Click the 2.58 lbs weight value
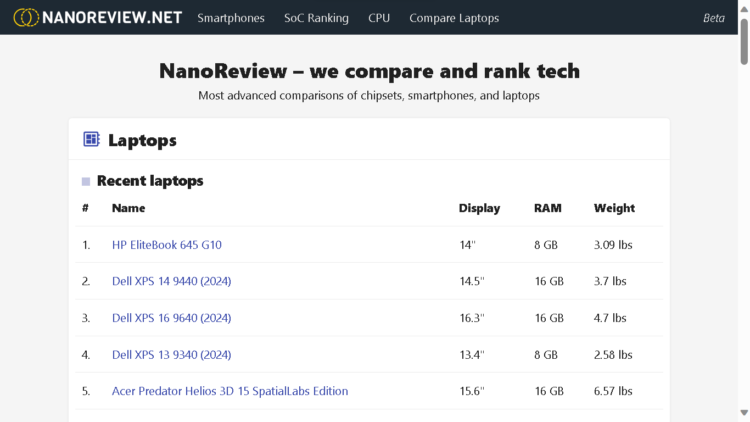 click(613, 355)
